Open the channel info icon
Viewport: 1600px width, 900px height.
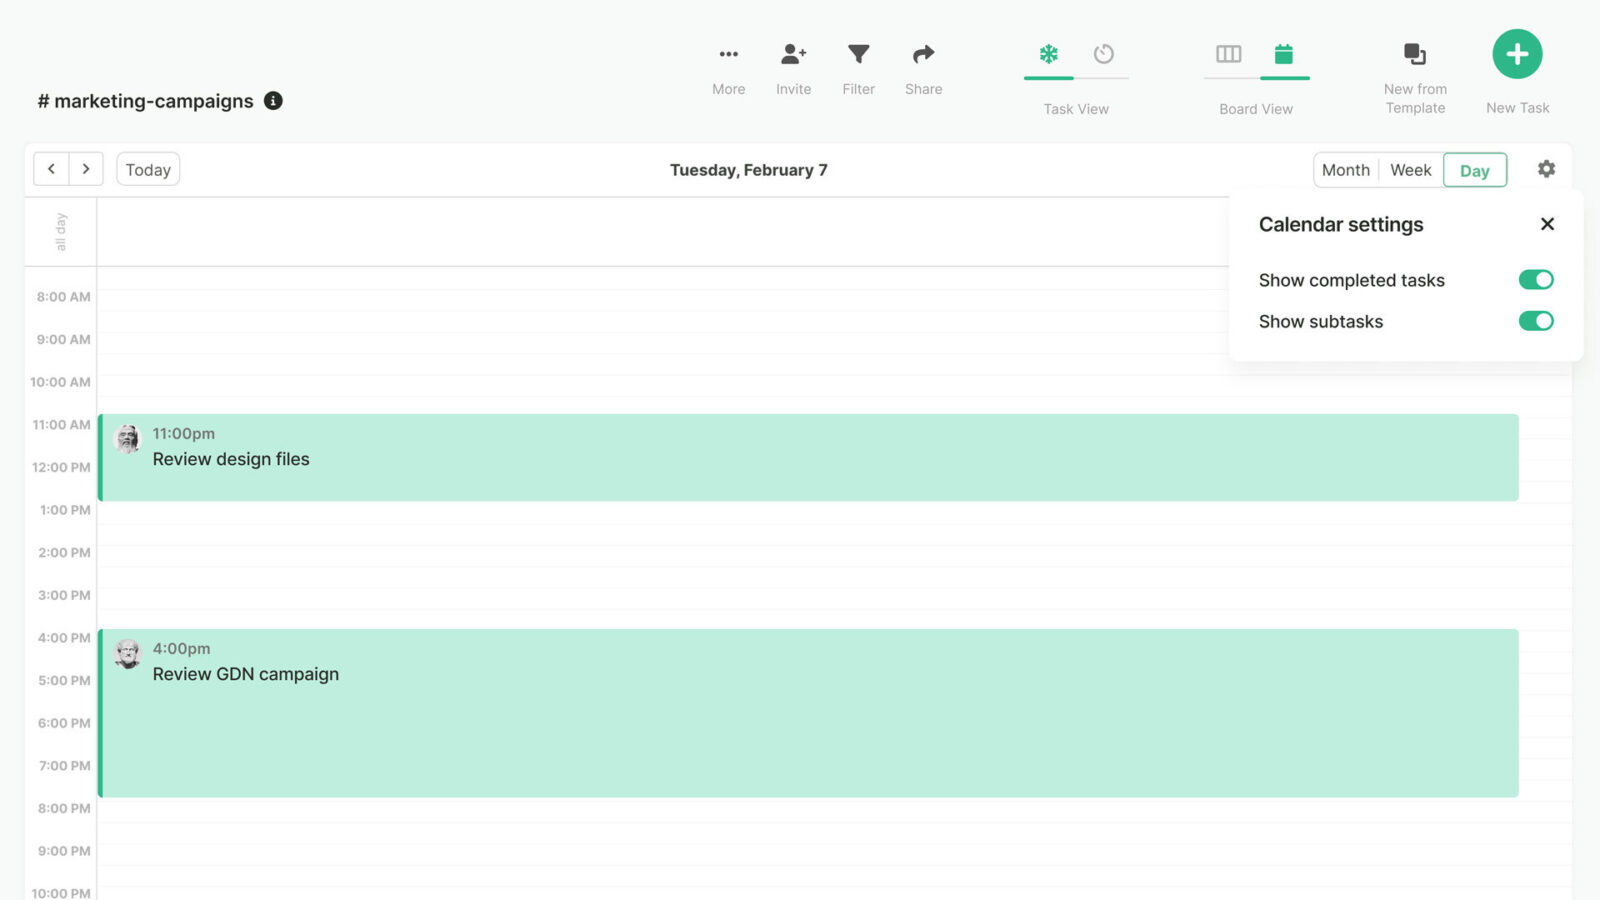point(273,101)
